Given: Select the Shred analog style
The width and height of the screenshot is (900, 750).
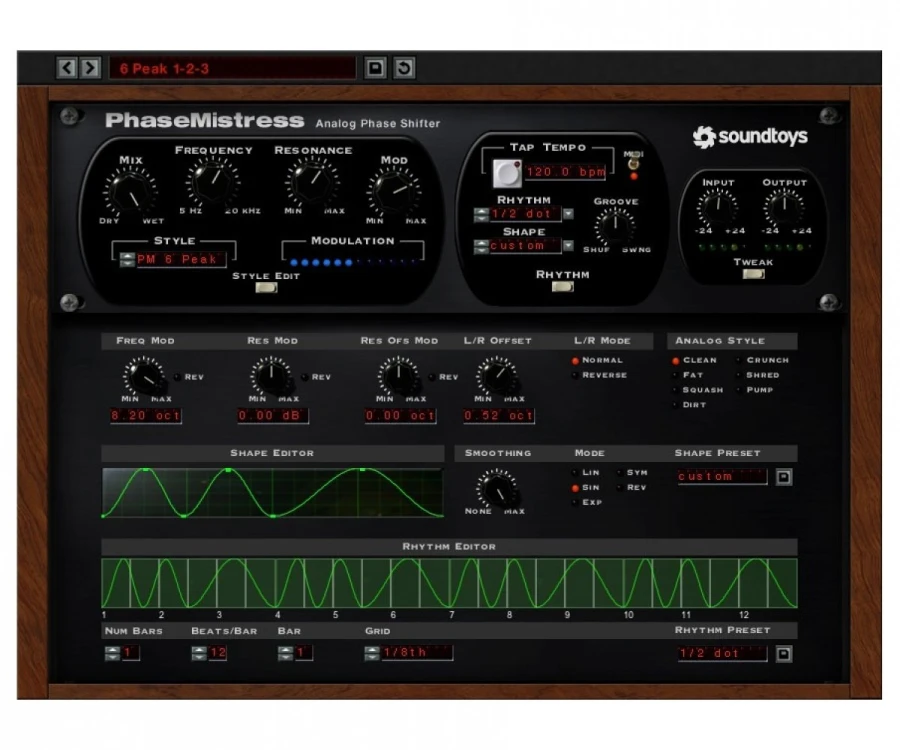Looking at the screenshot, I should (x=739, y=375).
